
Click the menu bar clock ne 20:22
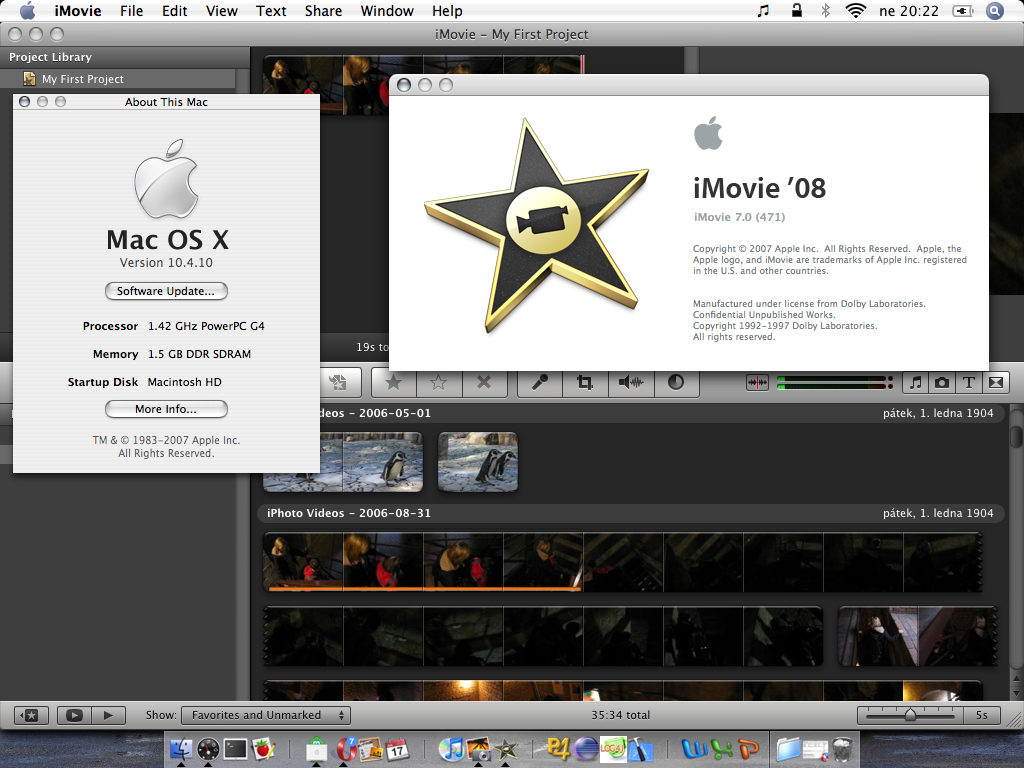(x=908, y=11)
